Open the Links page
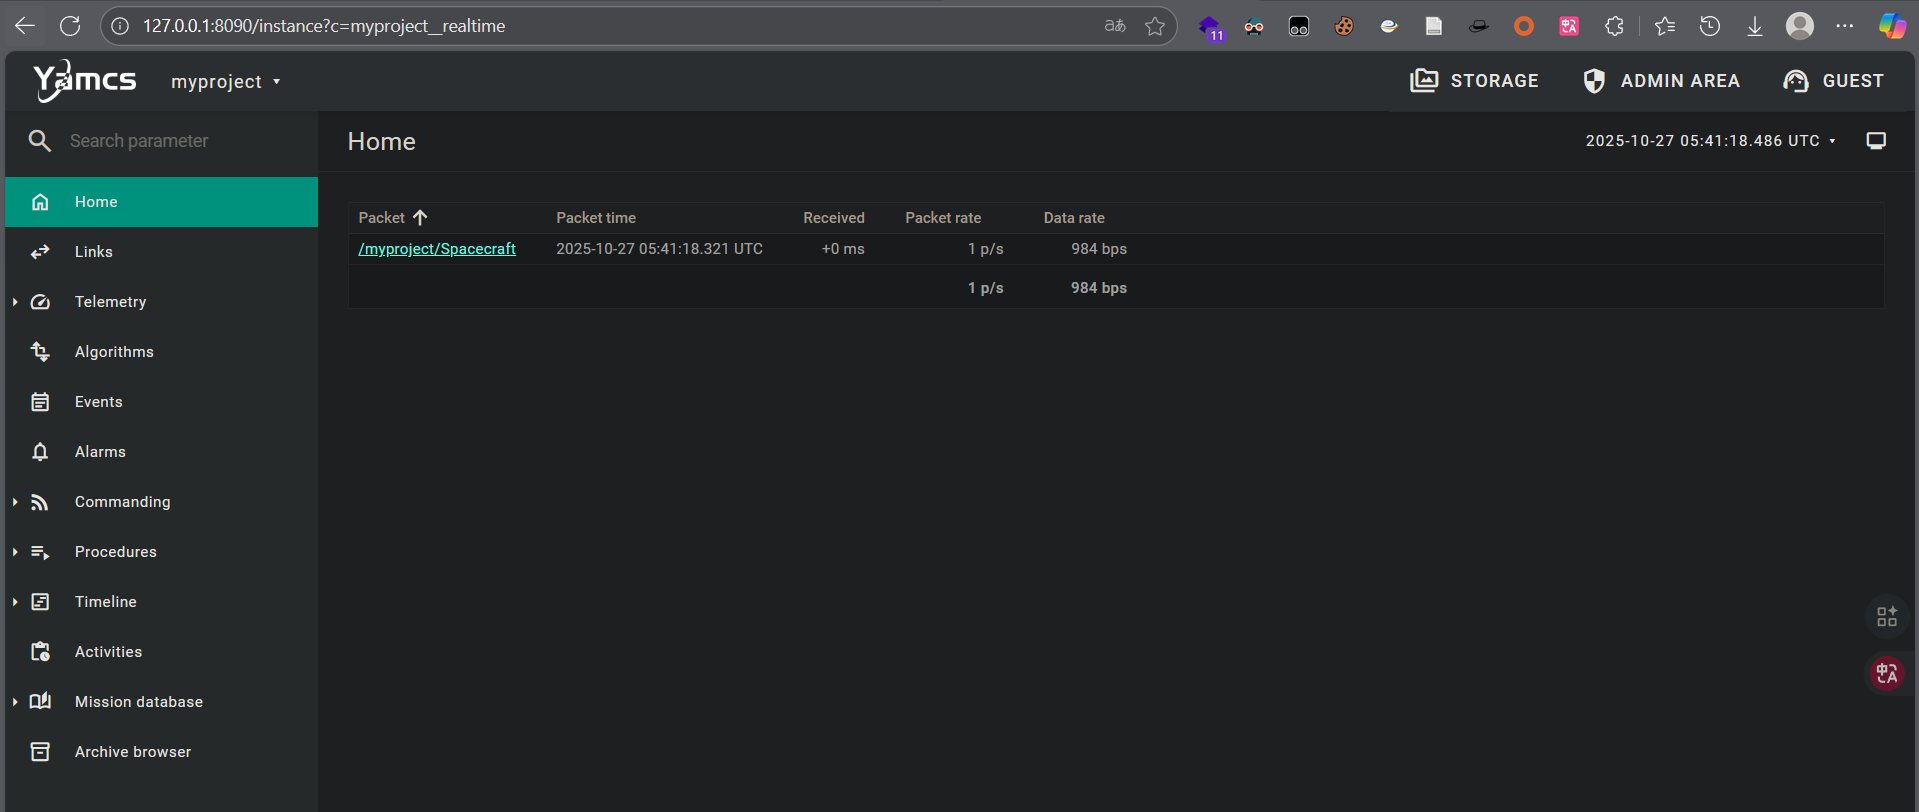This screenshot has height=812, width=1919. click(x=94, y=252)
